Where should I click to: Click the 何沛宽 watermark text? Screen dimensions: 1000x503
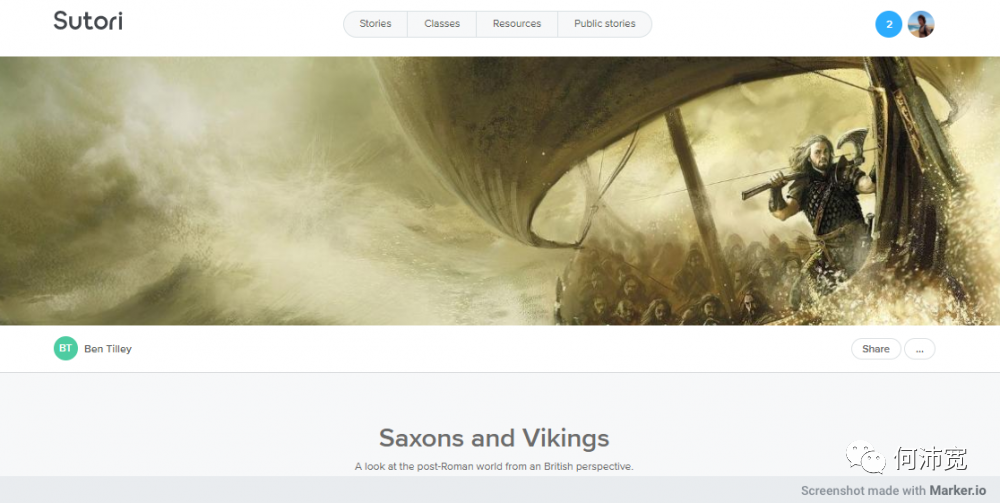pyautogui.click(x=930, y=459)
